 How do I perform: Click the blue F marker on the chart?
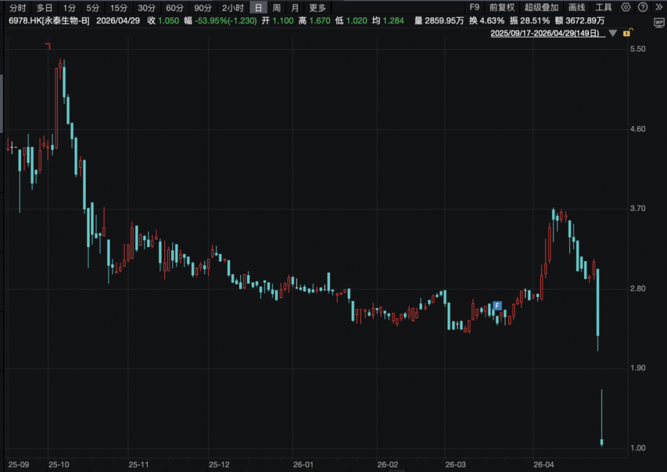click(496, 304)
